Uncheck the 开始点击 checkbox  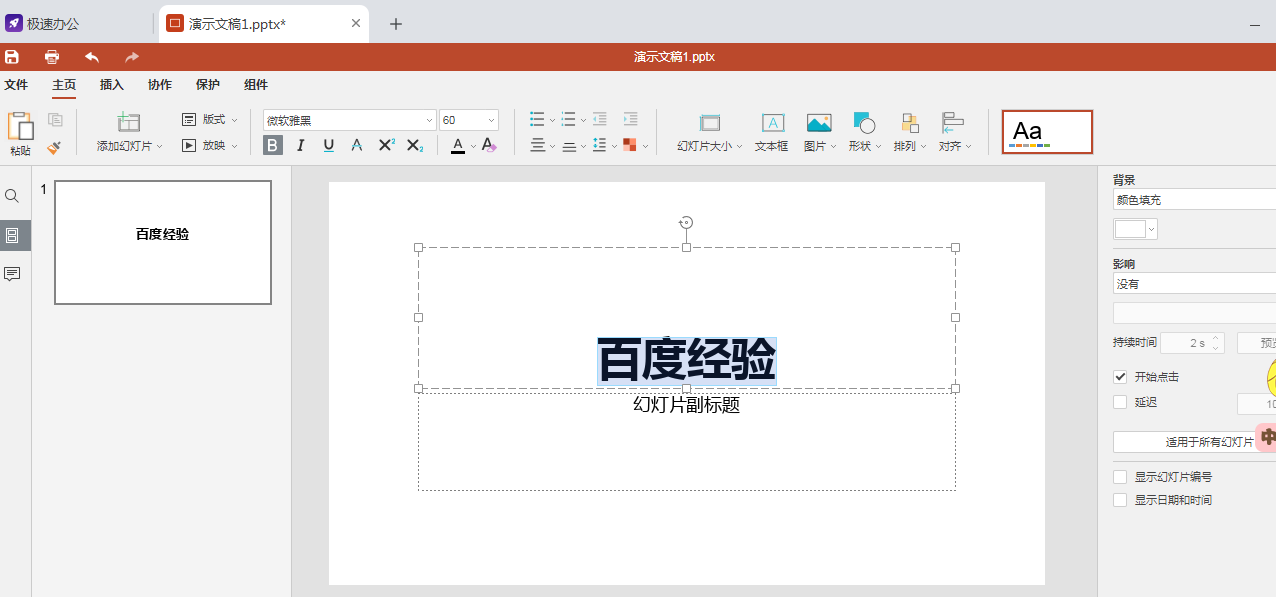pos(1120,377)
